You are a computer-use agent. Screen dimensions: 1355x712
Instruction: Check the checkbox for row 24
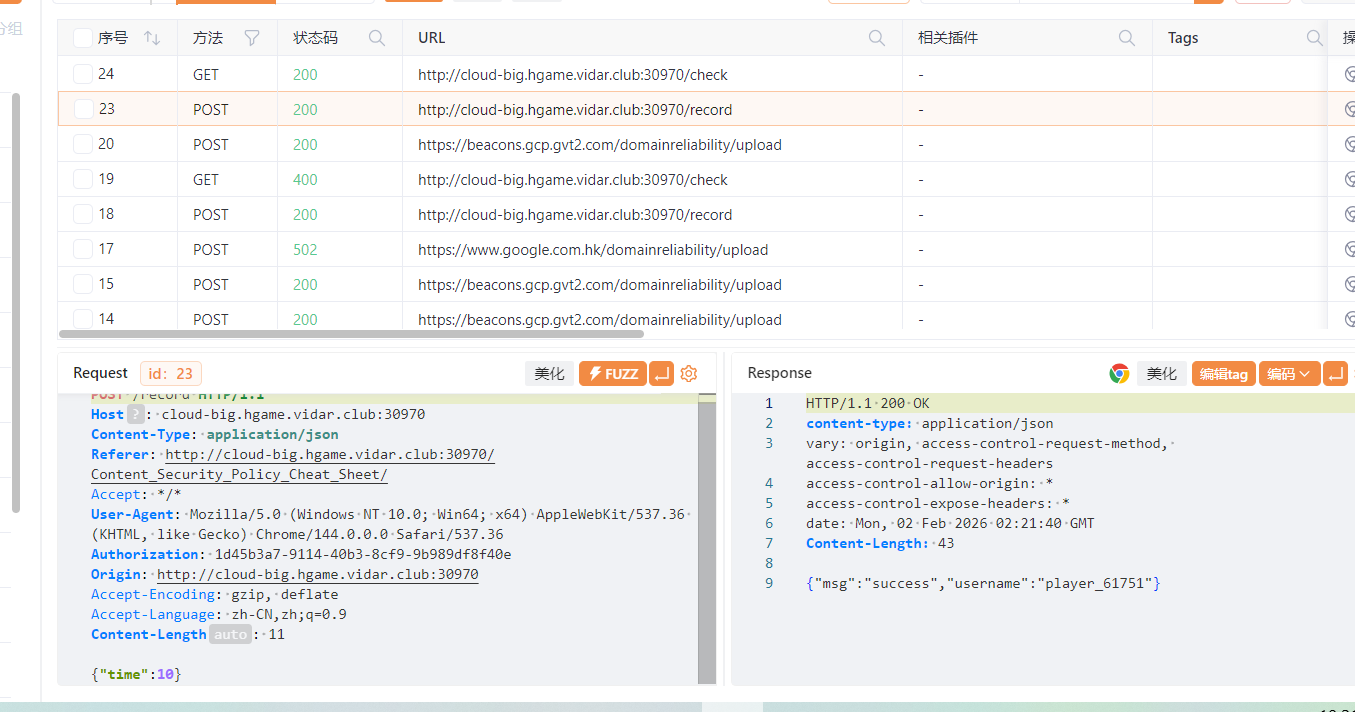[x=83, y=74]
